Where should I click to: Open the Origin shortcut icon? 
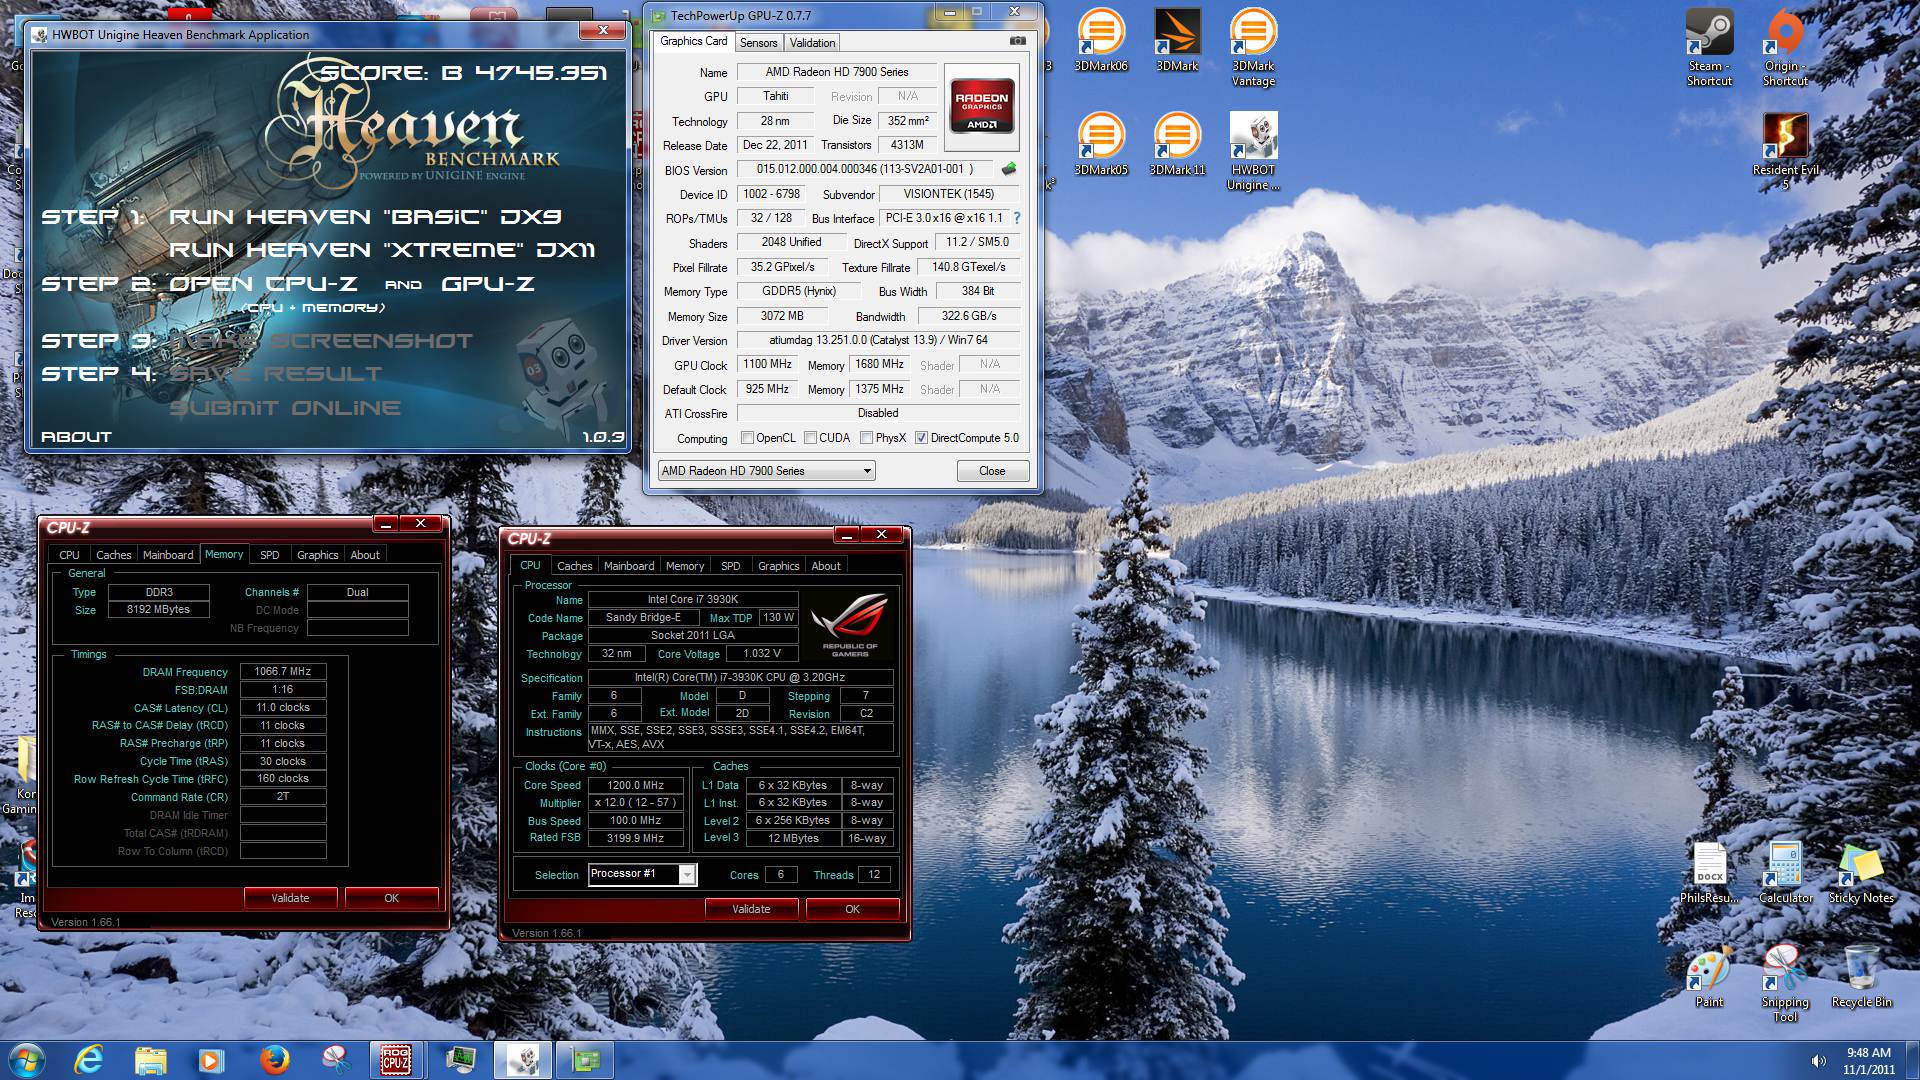tap(1785, 47)
